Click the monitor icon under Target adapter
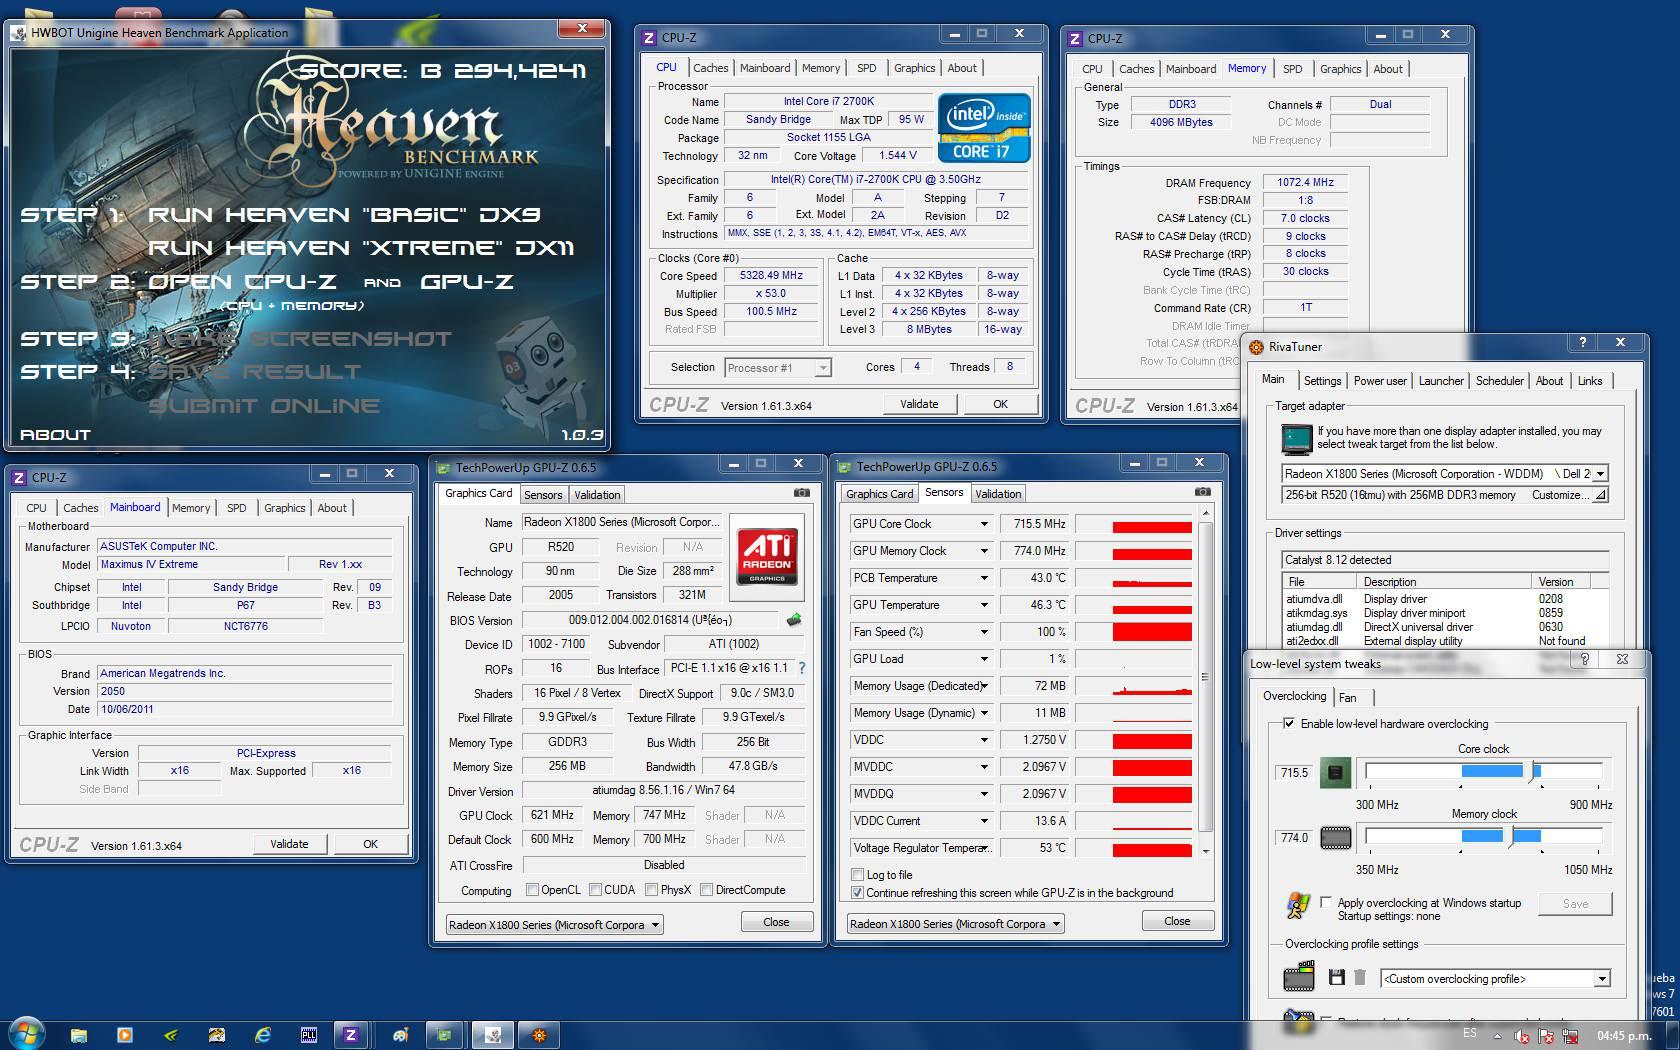The image size is (1680, 1050). tap(1296, 438)
